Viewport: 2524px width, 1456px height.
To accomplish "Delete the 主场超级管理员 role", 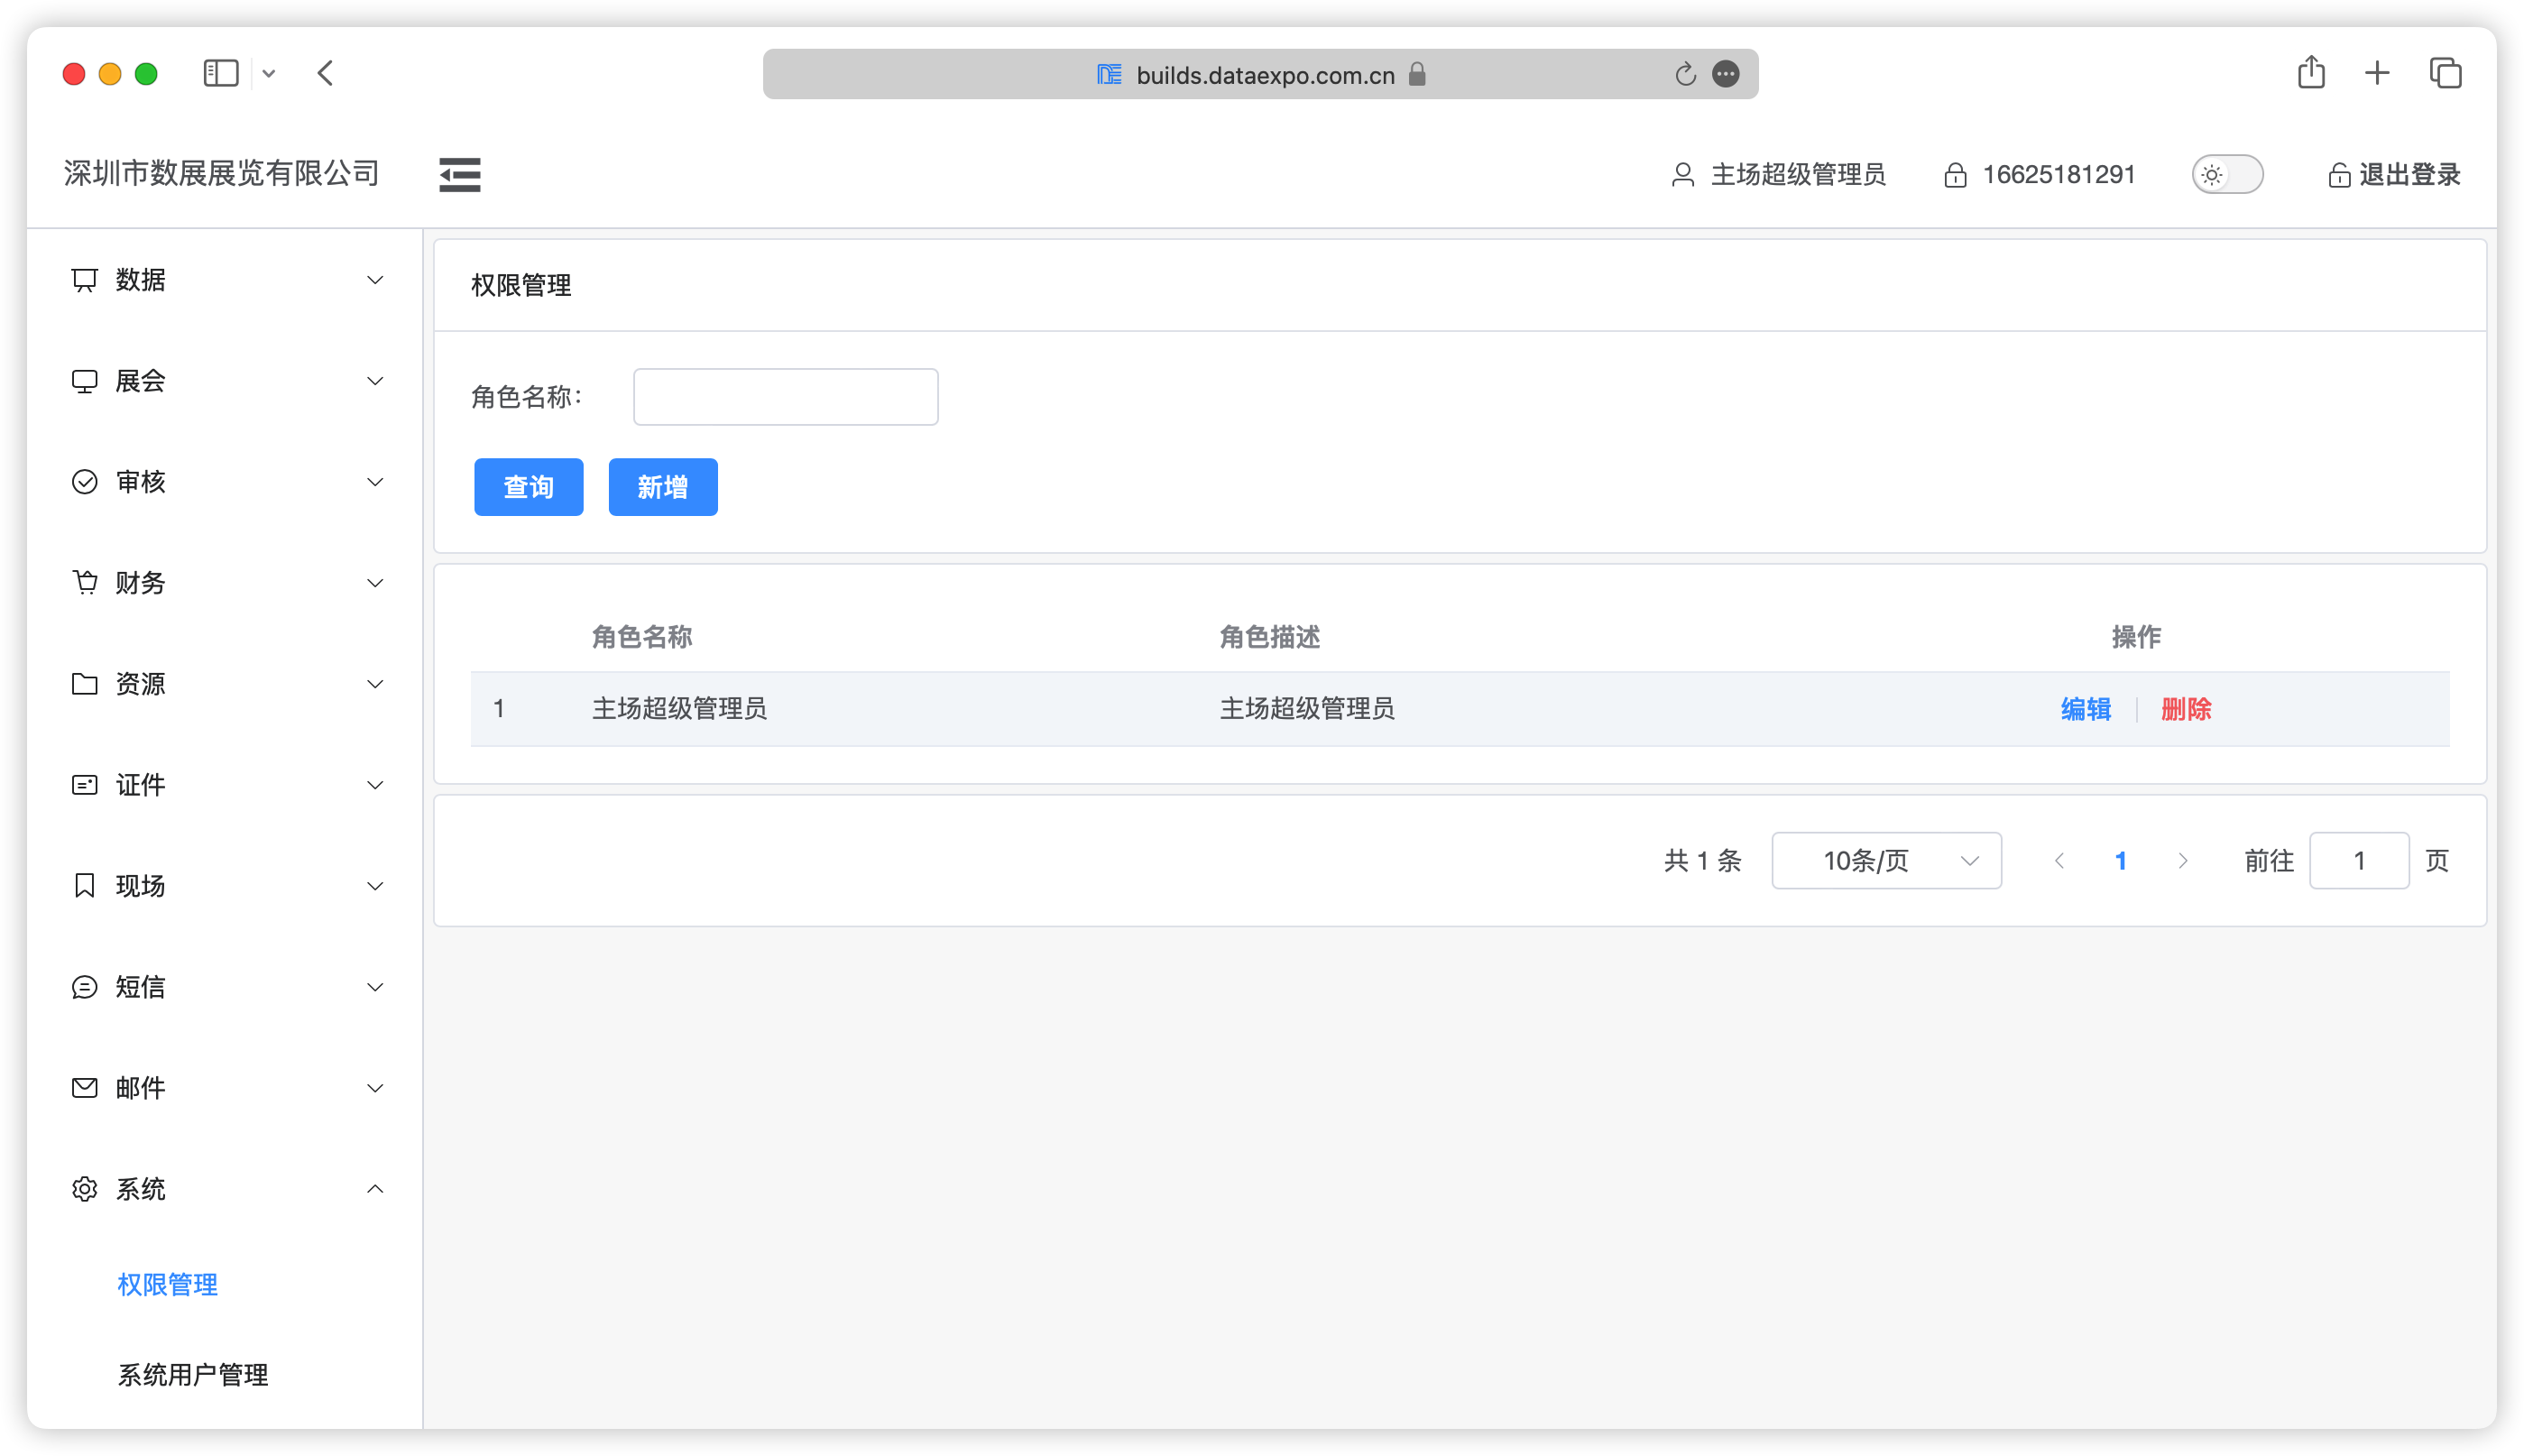I will 2185,710.
